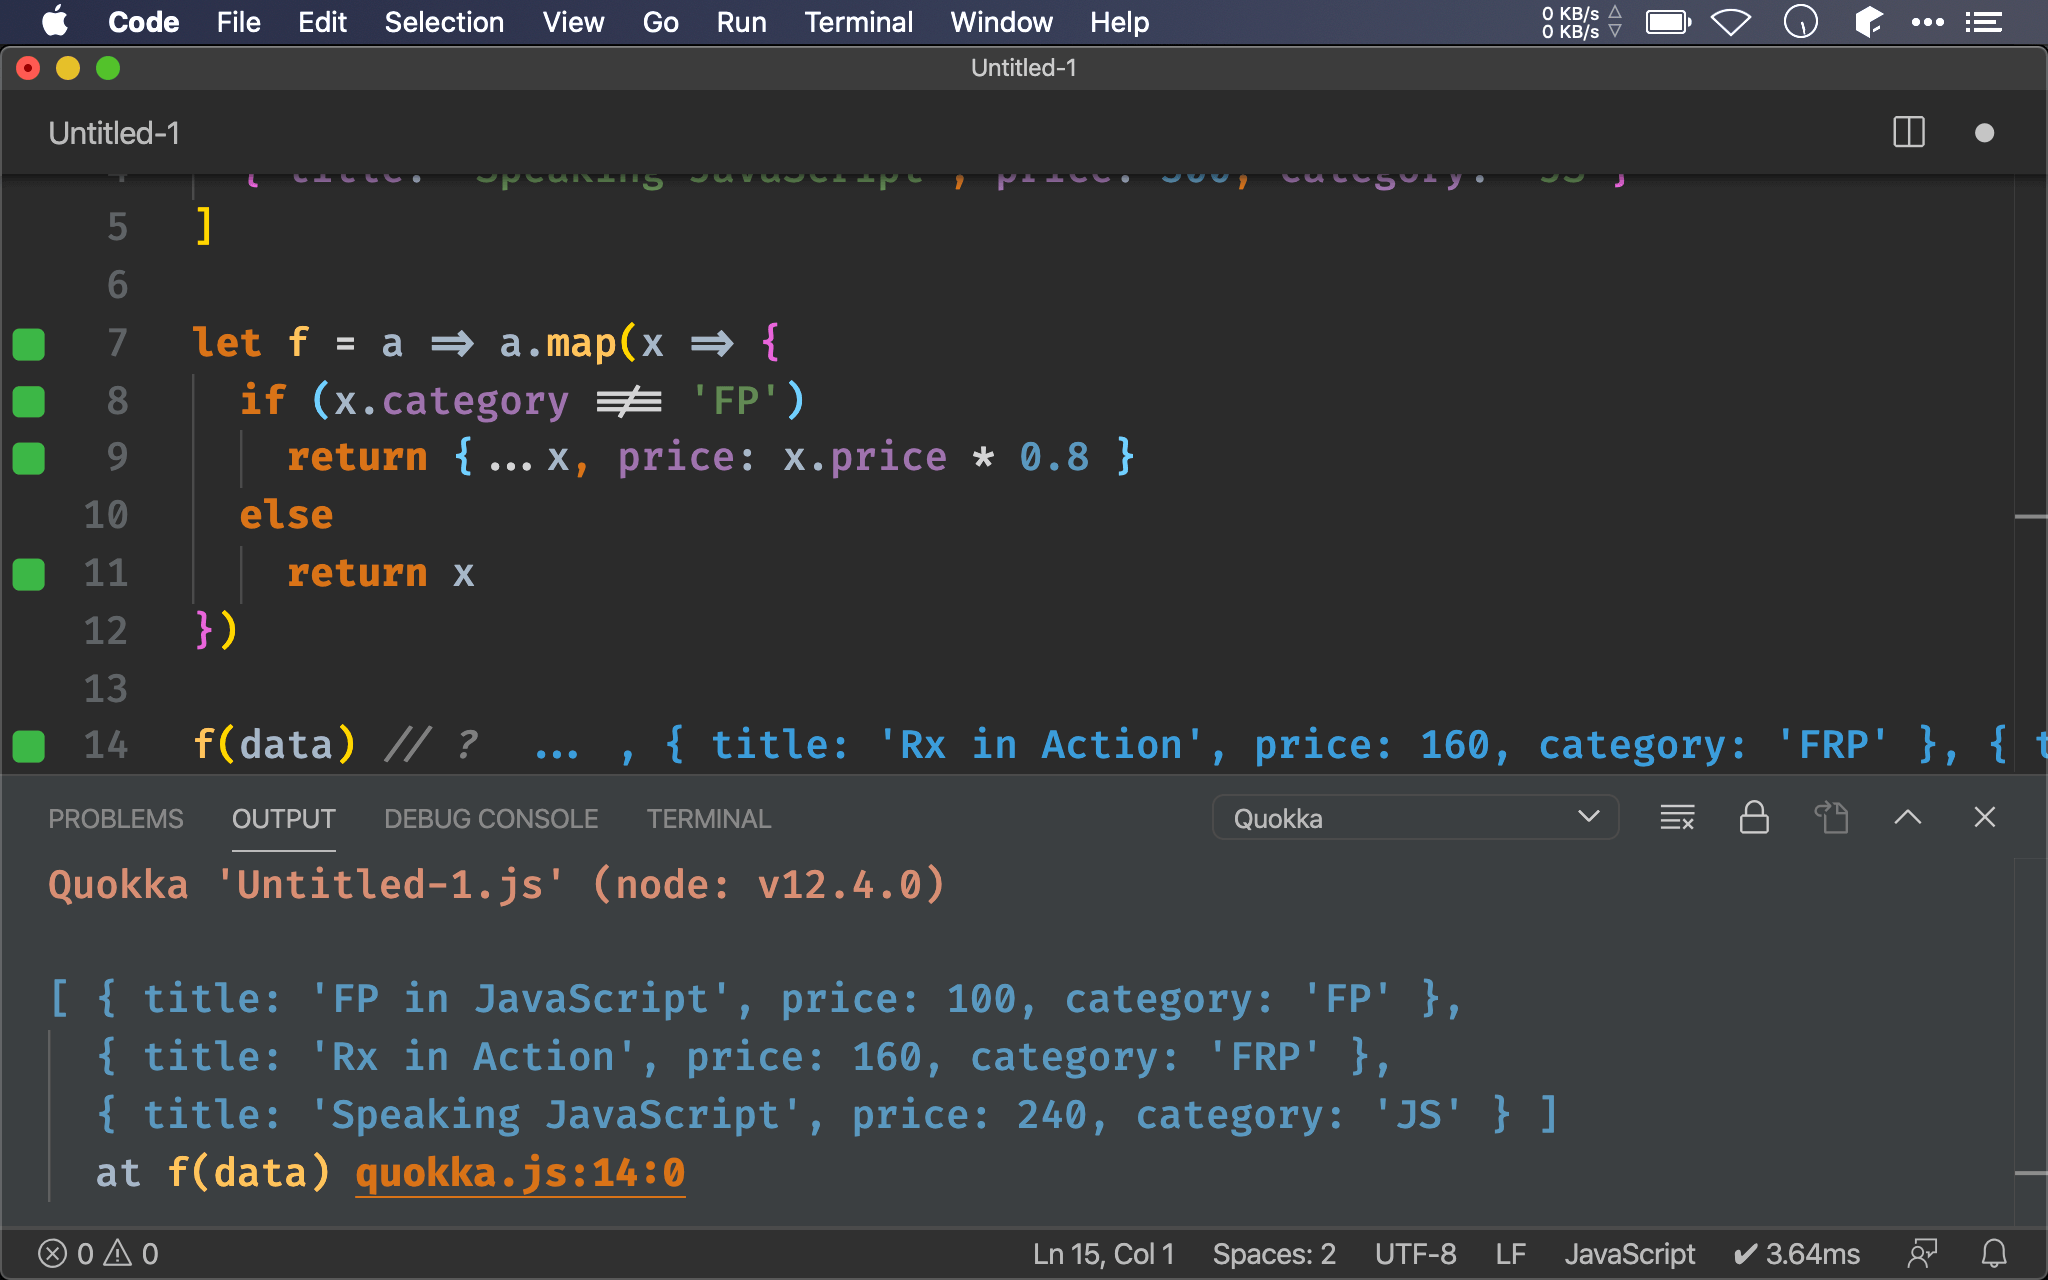
Task: Open the Apple menu
Action: 55,21
